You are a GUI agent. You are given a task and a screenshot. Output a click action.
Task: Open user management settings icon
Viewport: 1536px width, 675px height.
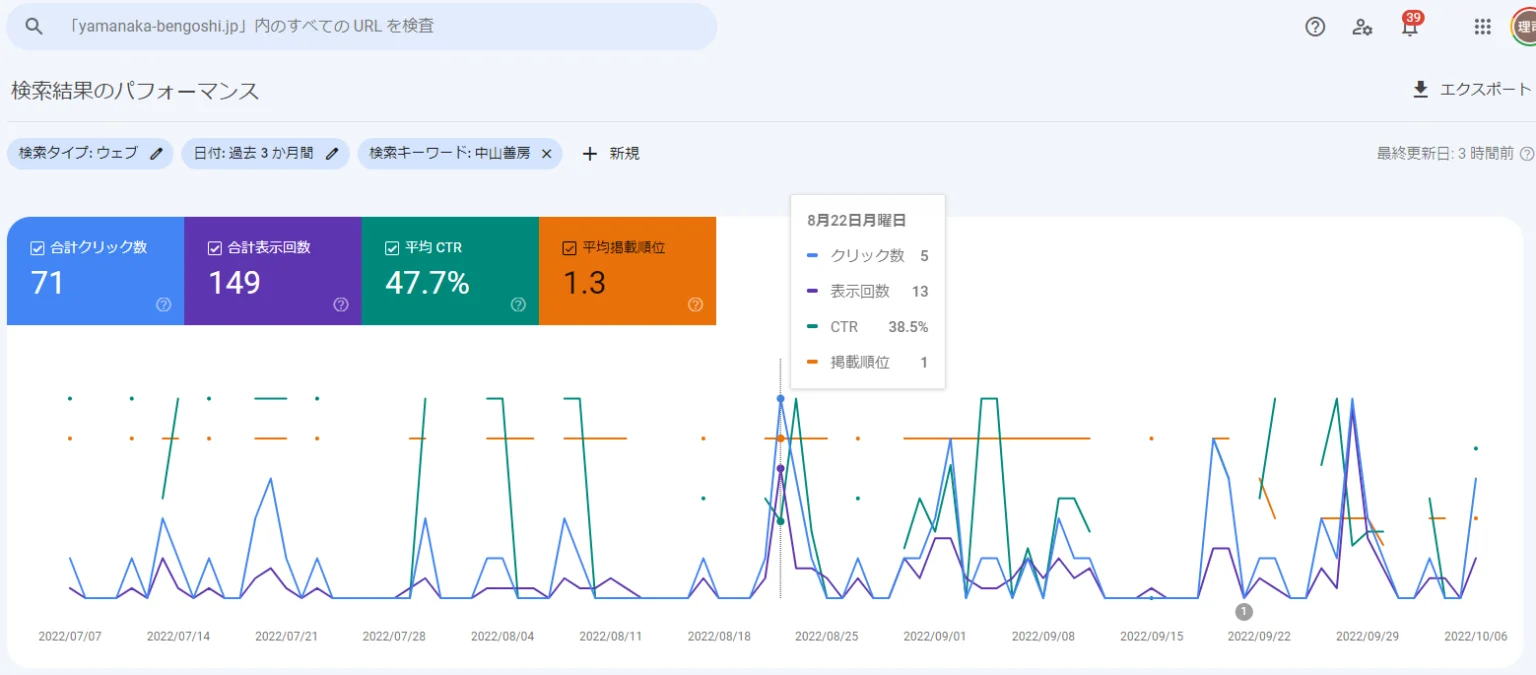(x=1362, y=27)
